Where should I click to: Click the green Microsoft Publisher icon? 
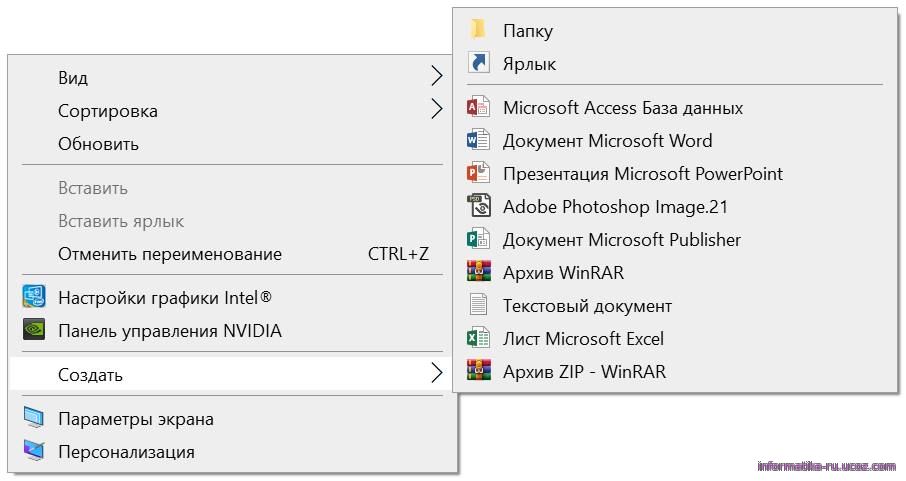[x=478, y=239]
